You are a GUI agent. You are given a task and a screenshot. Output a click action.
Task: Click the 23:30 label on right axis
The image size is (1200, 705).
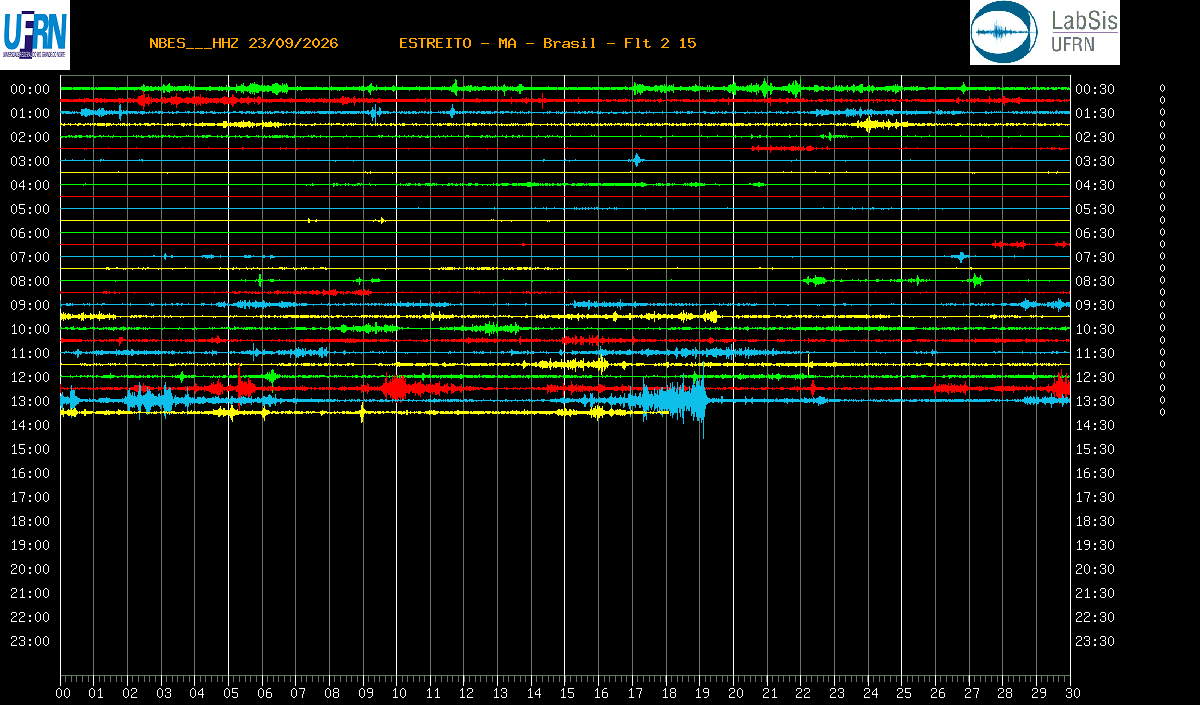pyautogui.click(x=1095, y=641)
